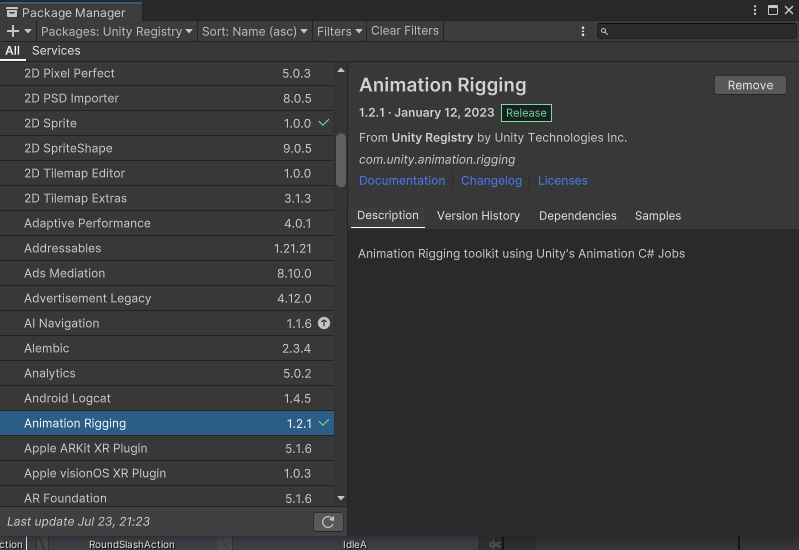Select the Apple ARKit XR Plugin package

click(x=167, y=448)
